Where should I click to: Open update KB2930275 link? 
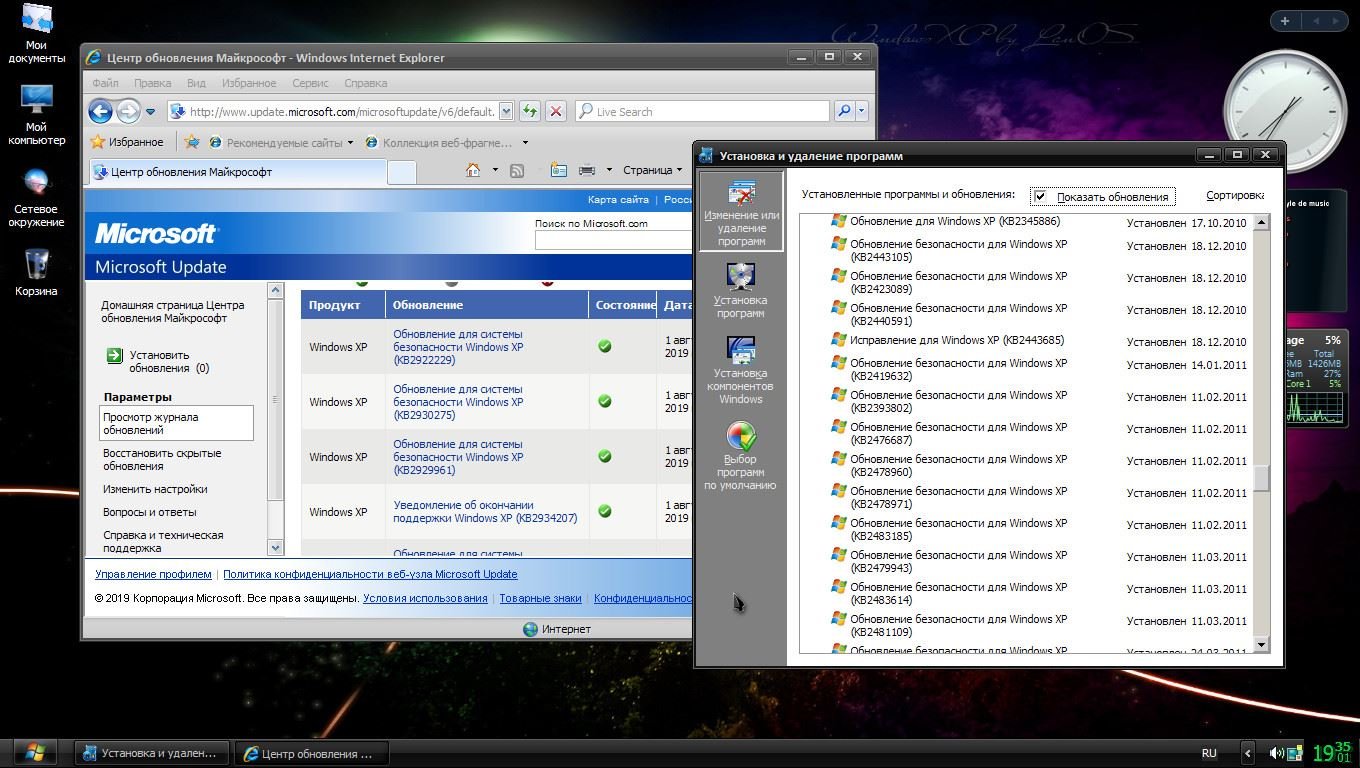point(458,402)
